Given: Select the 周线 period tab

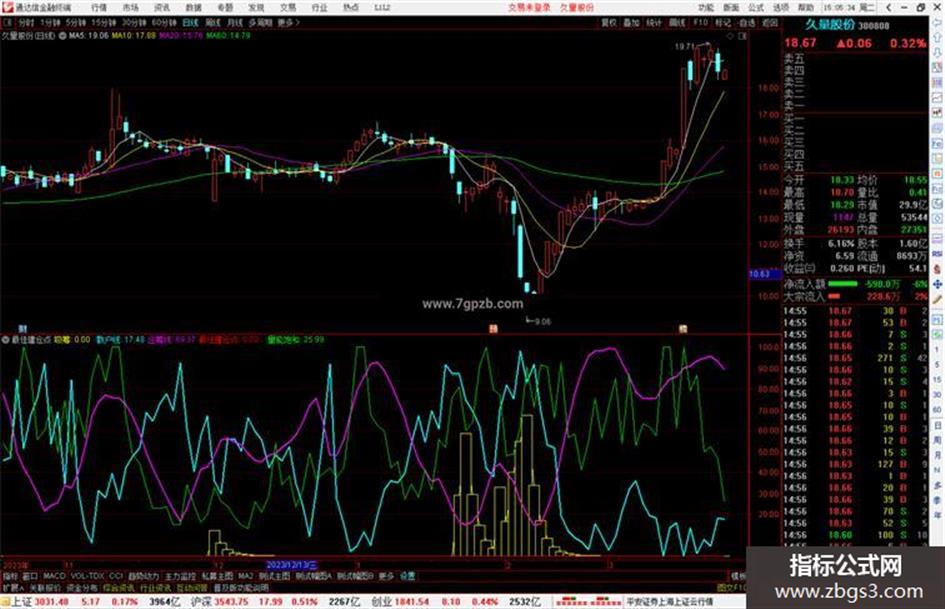Looking at the screenshot, I should (213, 22).
